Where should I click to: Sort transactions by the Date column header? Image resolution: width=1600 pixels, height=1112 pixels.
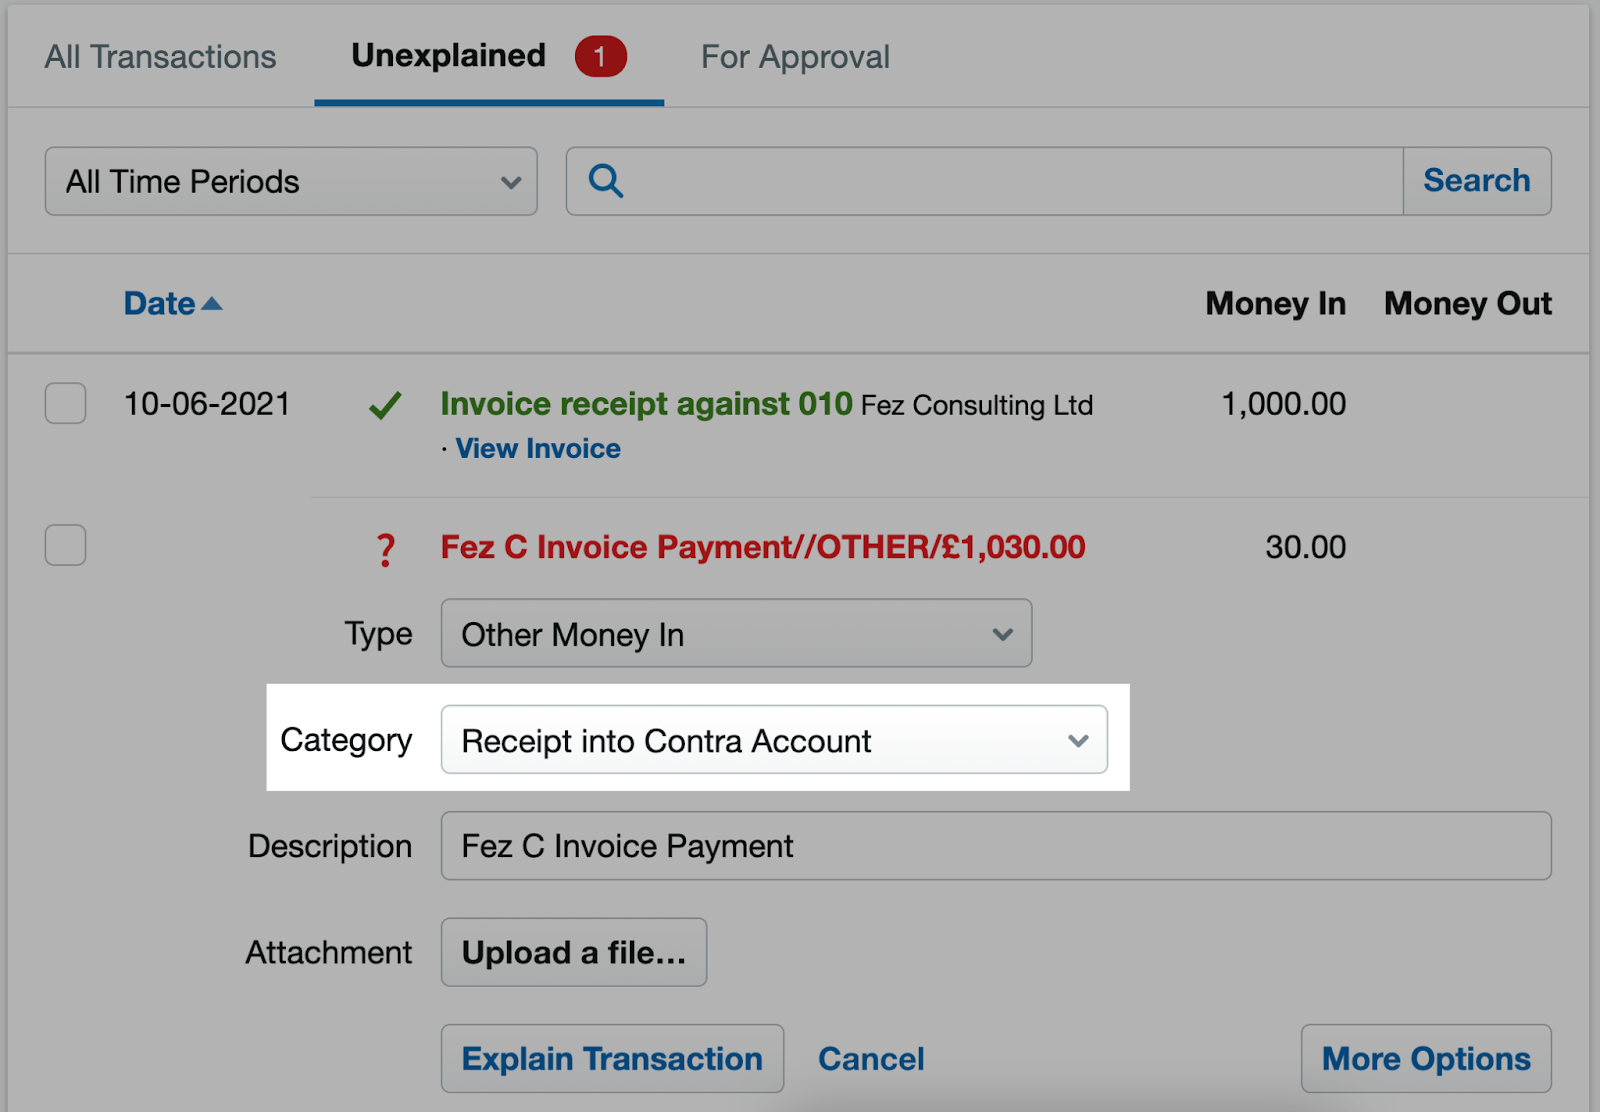[159, 303]
